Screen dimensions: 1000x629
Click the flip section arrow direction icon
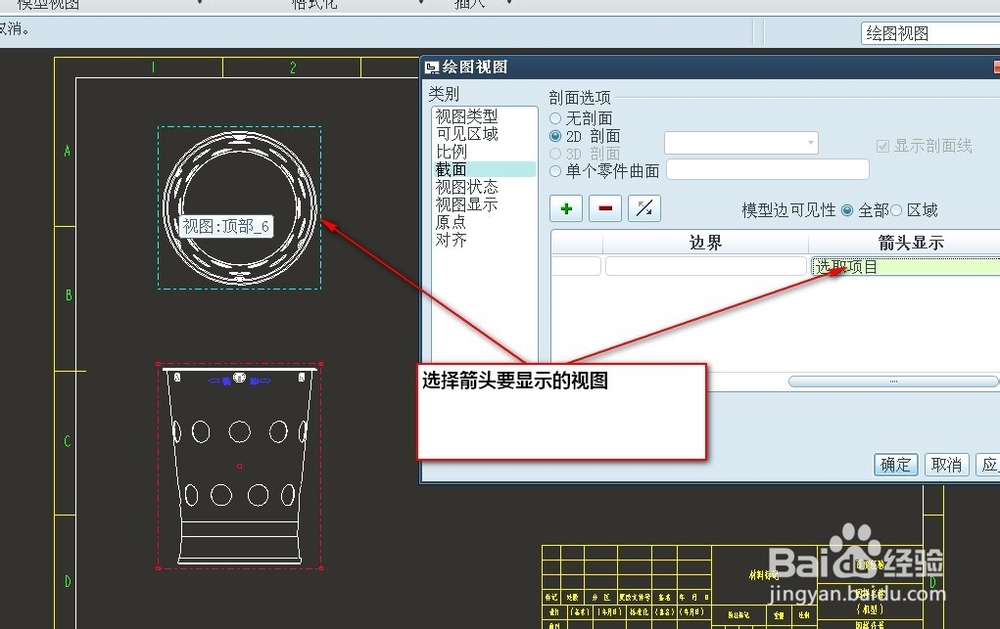pos(644,208)
